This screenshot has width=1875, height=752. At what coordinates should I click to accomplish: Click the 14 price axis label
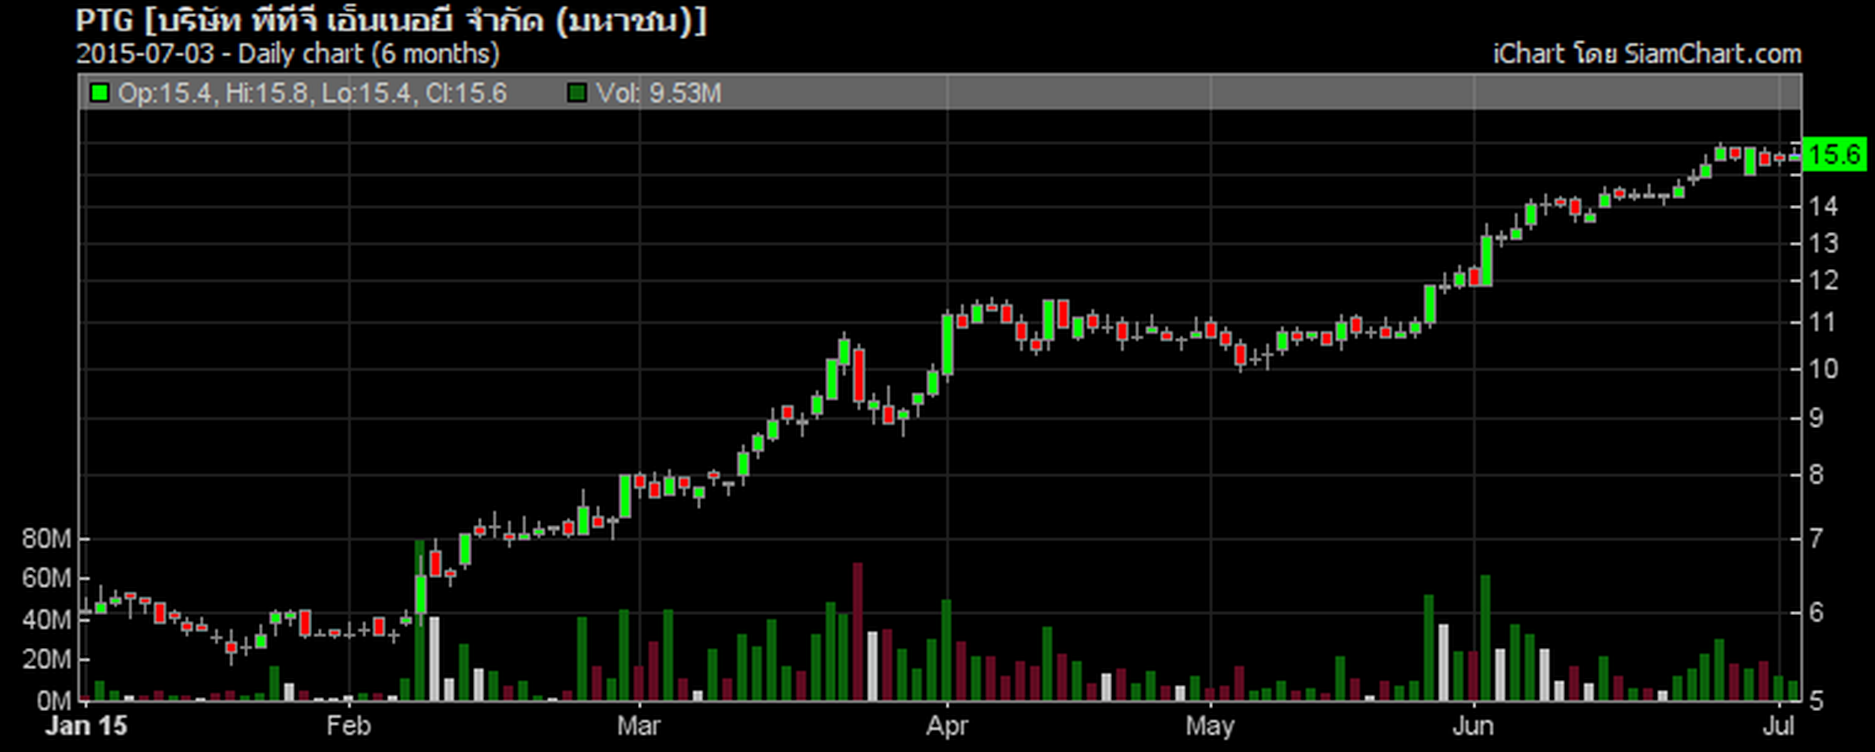coord(1823,206)
